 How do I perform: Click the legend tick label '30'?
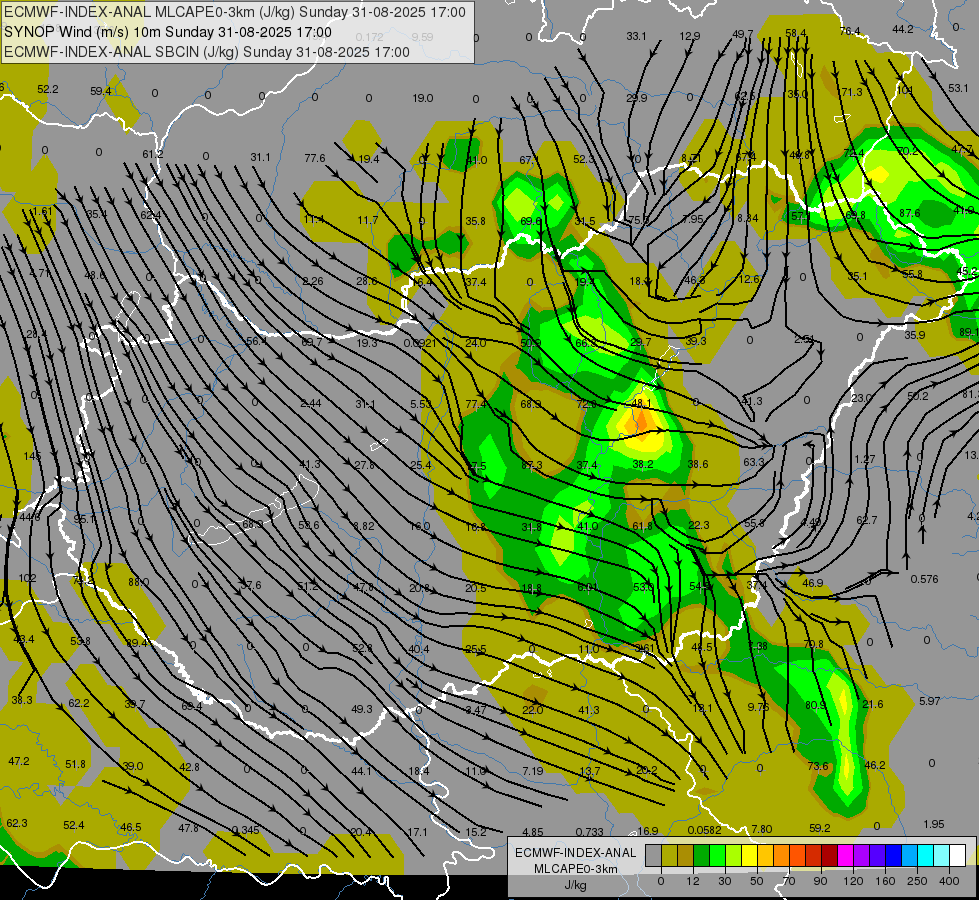(x=725, y=882)
